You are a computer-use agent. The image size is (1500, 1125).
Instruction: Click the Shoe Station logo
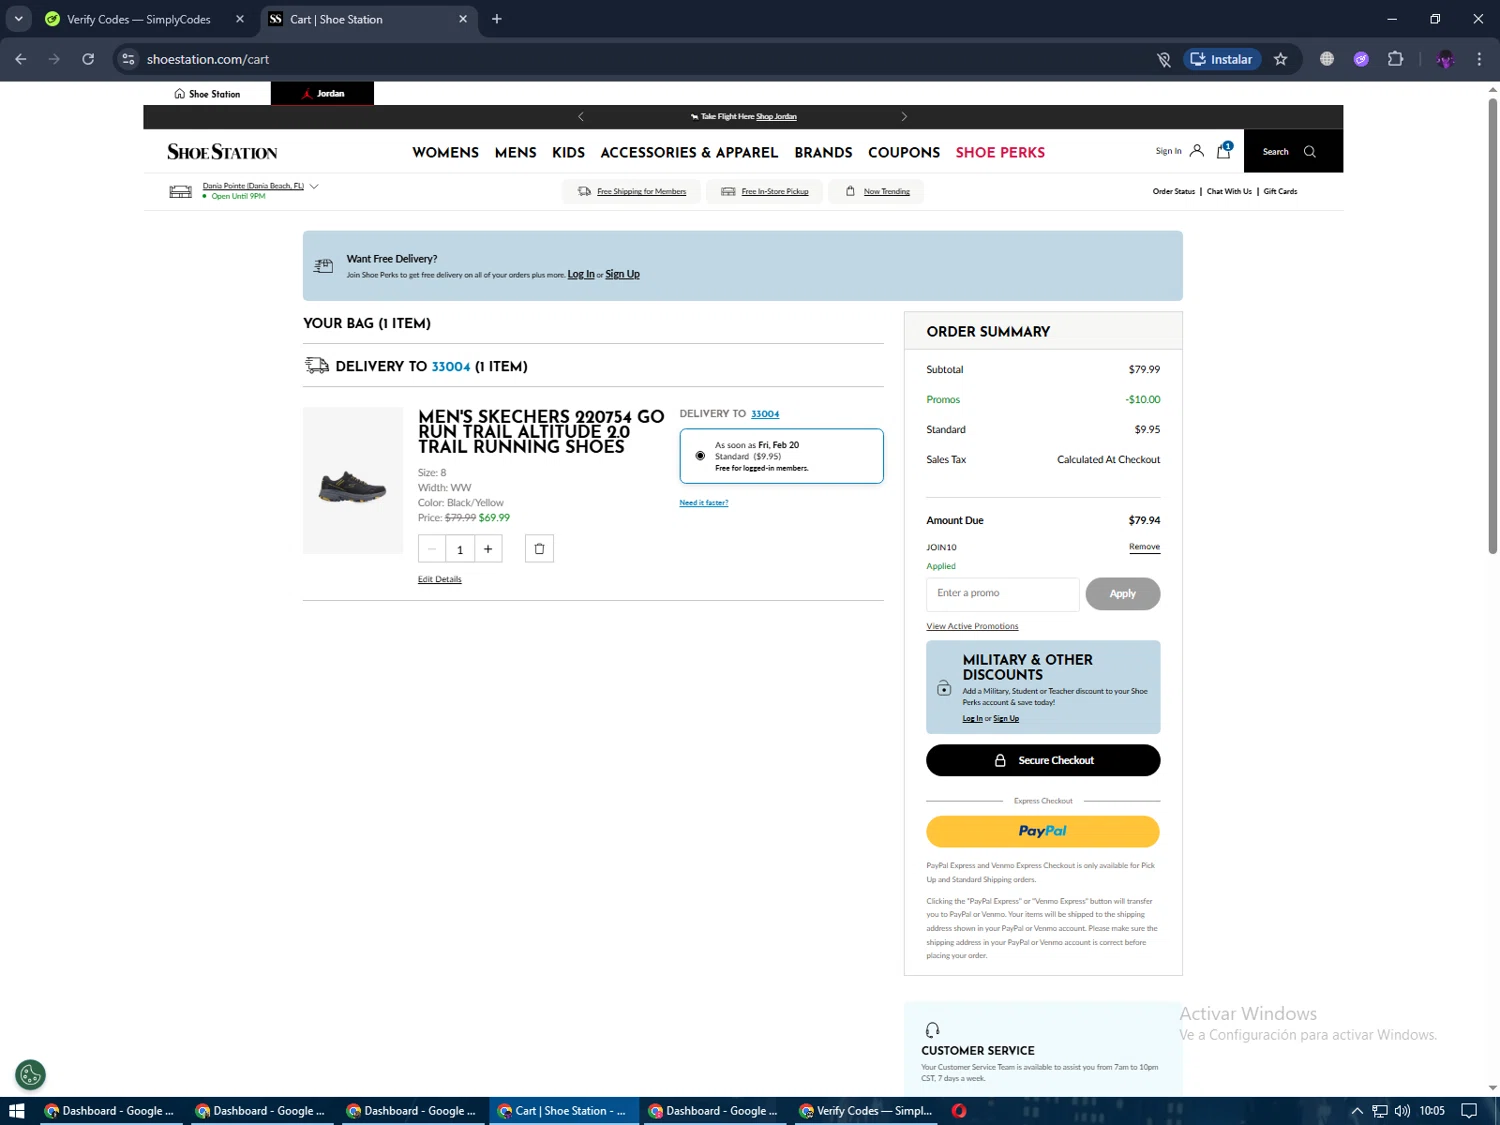click(x=222, y=152)
